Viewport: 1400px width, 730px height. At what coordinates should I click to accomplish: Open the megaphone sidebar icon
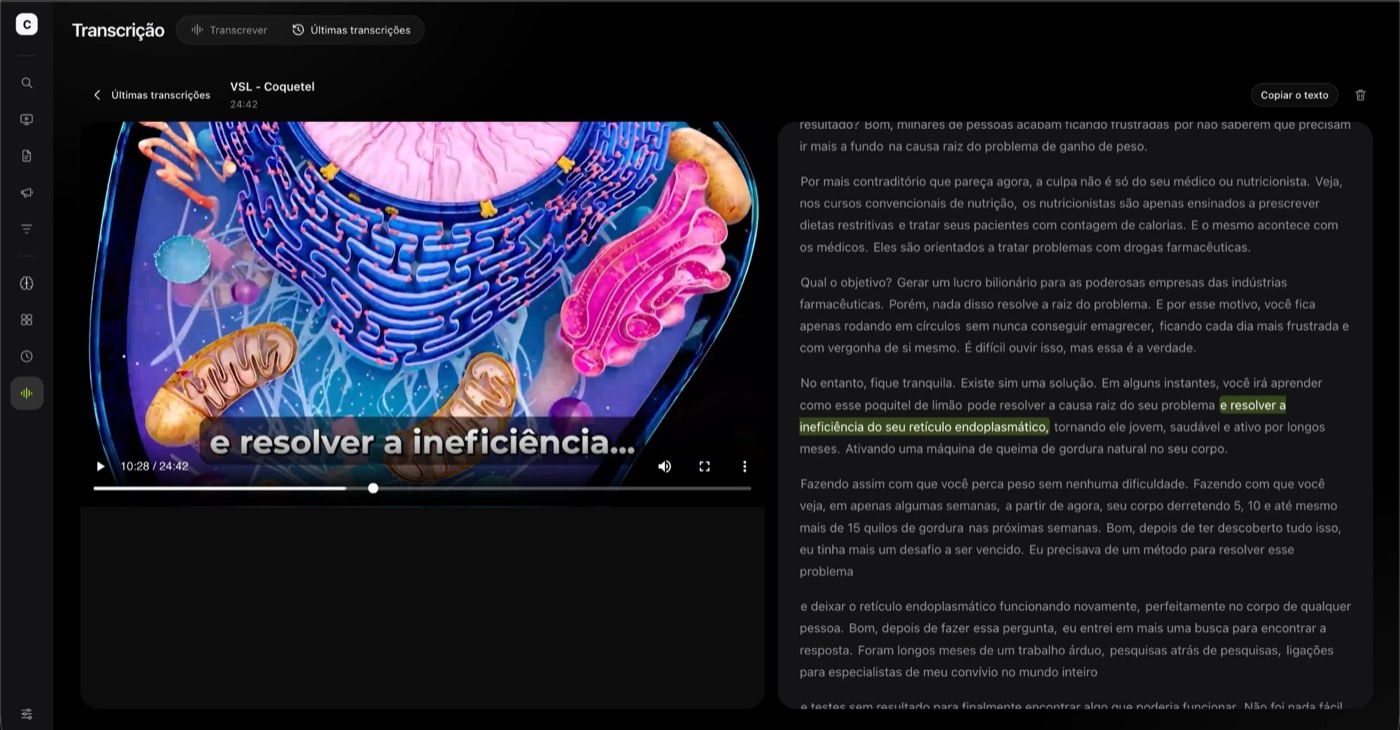[x=27, y=192]
